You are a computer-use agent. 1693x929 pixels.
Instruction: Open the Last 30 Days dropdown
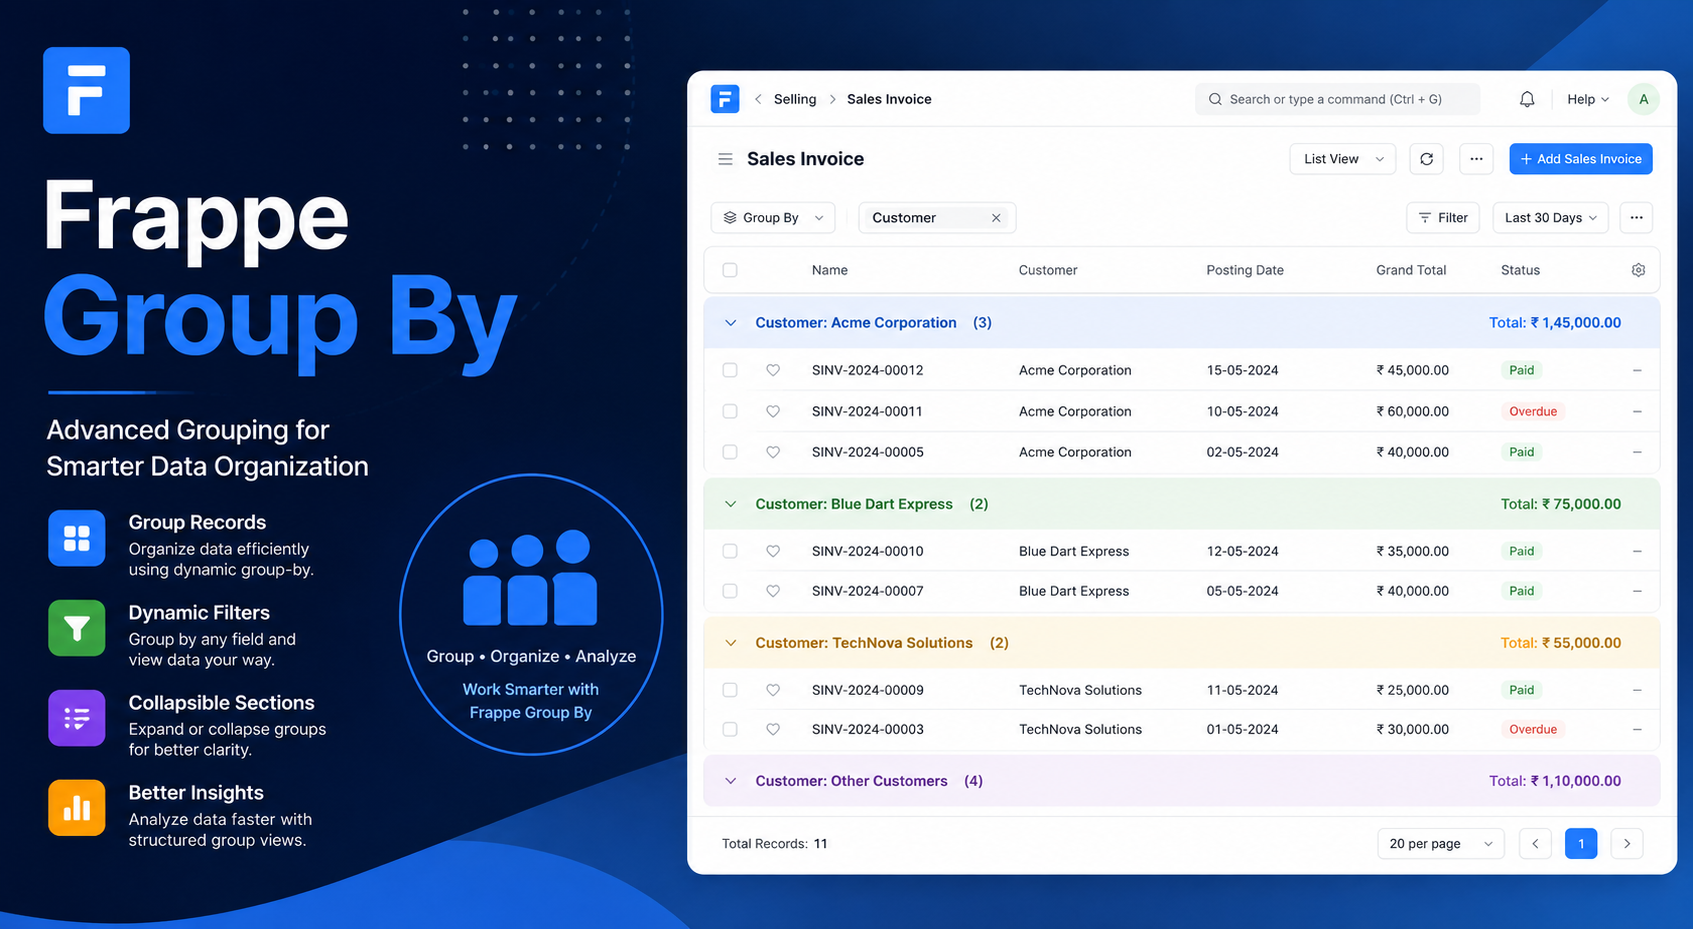click(x=1550, y=218)
